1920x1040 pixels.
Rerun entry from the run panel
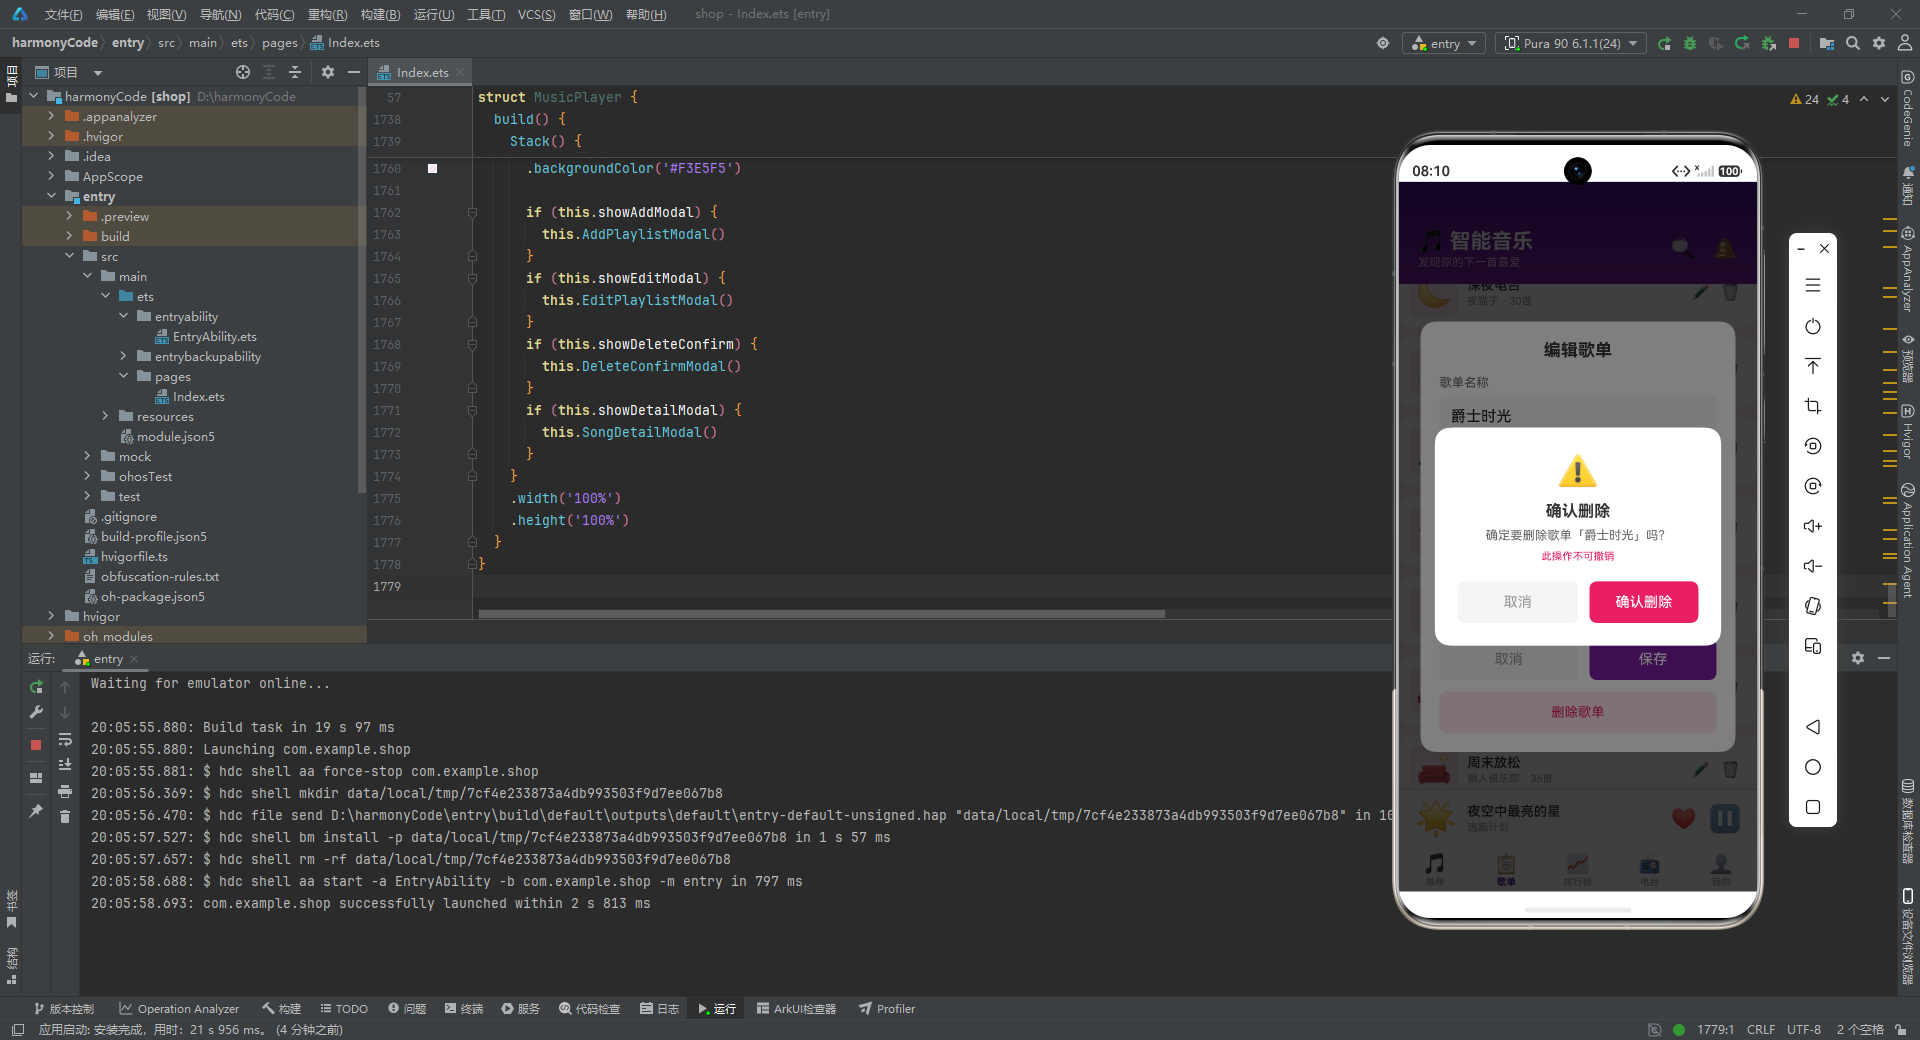tap(36, 687)
